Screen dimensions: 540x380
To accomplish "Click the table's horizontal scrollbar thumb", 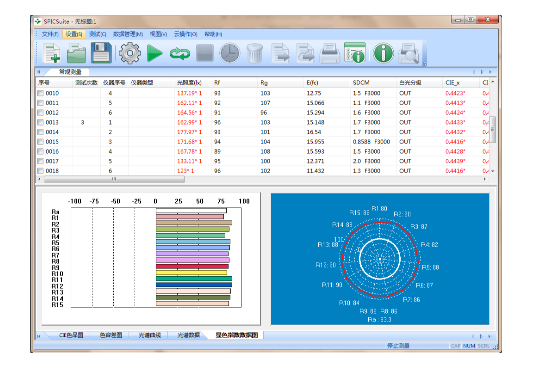I will [x=114, y=179].
